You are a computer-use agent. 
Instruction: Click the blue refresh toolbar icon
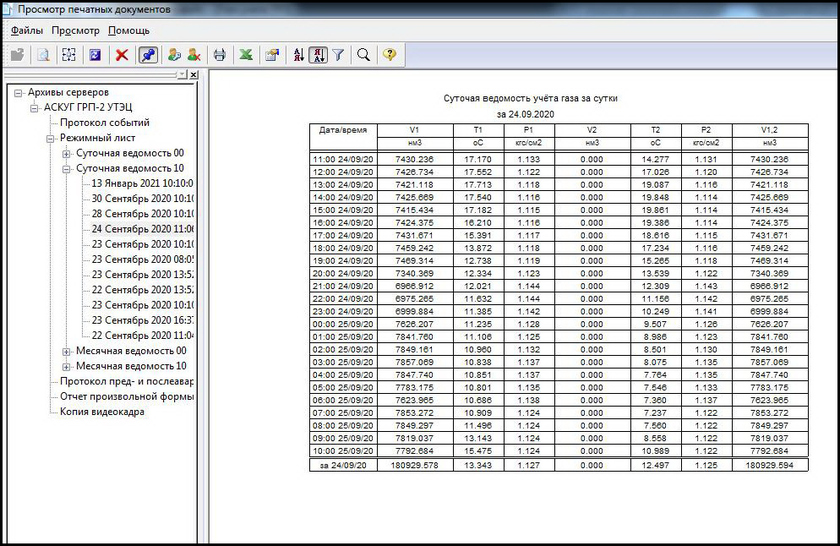tap(95, 55)
